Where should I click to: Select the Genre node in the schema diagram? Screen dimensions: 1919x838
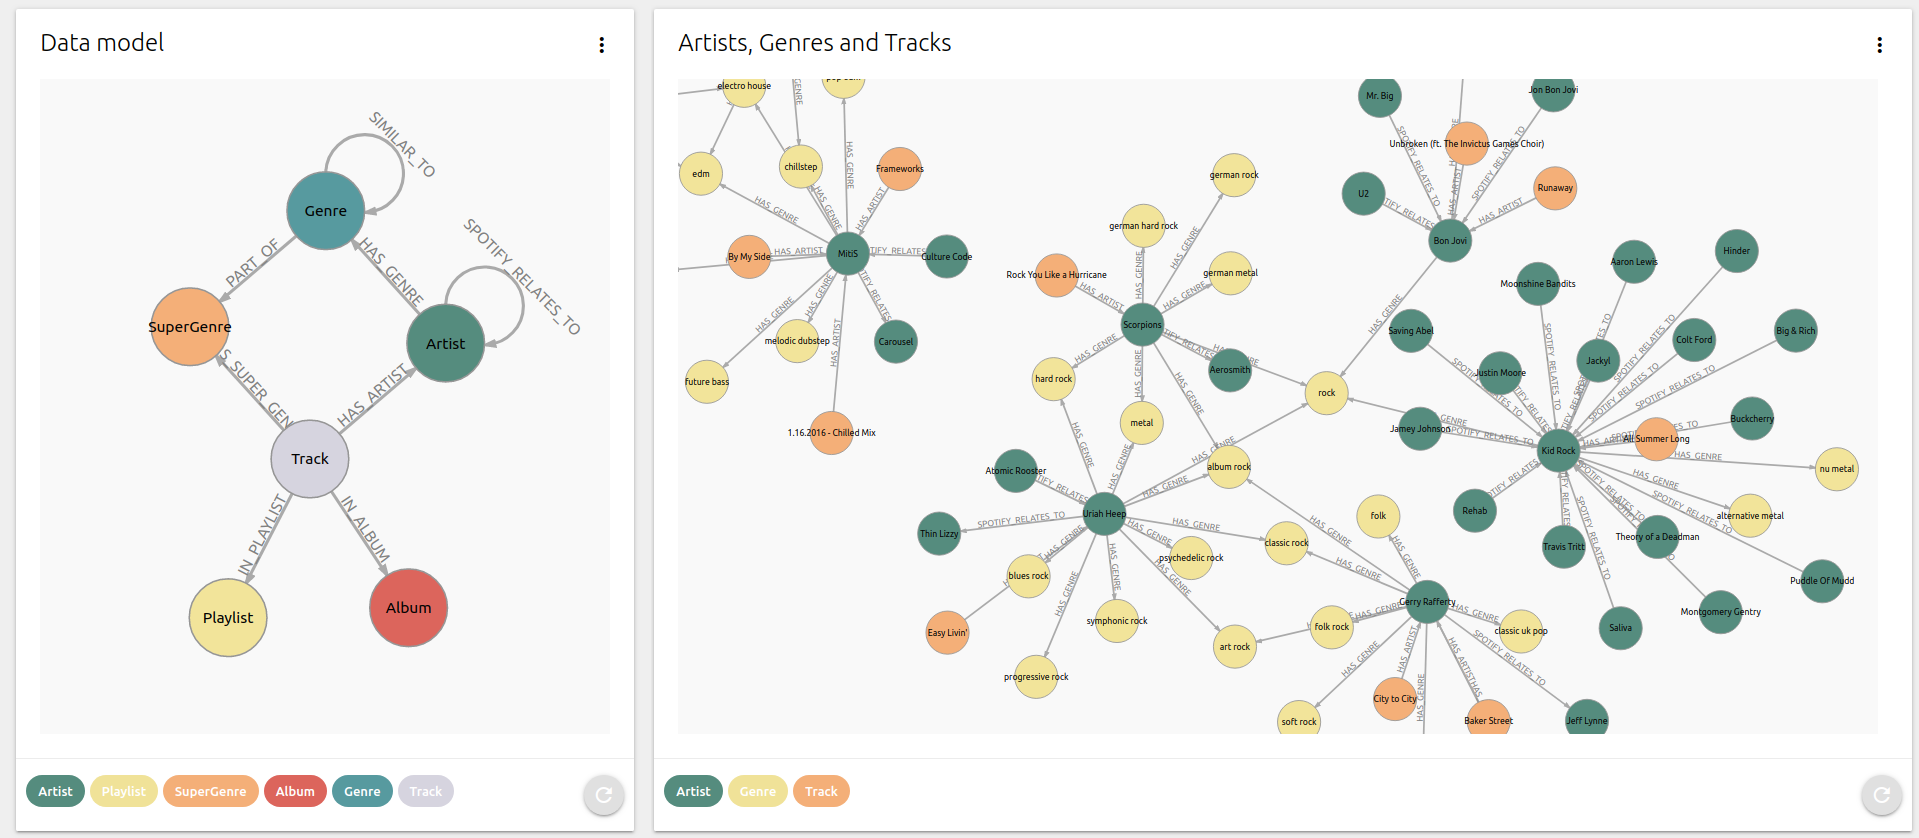(x=324, y=210)
